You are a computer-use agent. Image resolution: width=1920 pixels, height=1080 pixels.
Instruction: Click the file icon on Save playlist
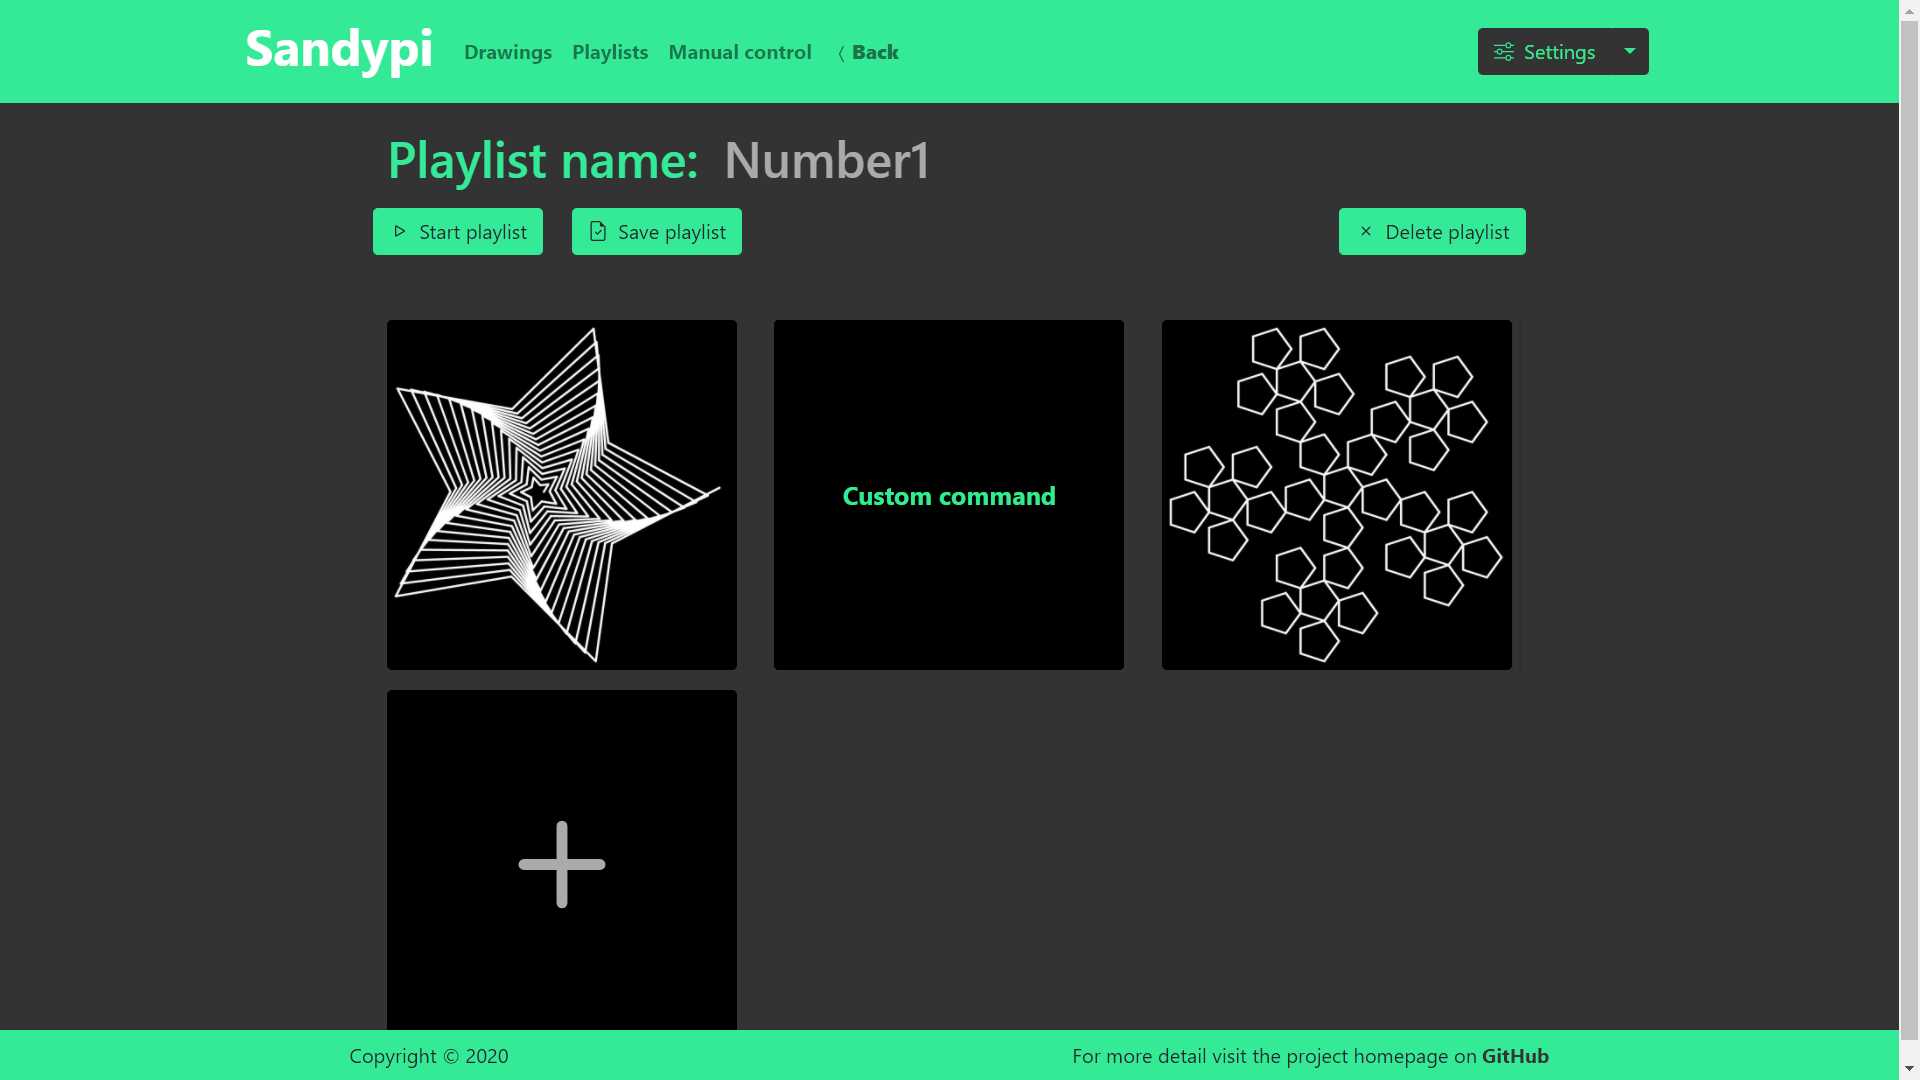pyautogui.click(x=598, y=232)
